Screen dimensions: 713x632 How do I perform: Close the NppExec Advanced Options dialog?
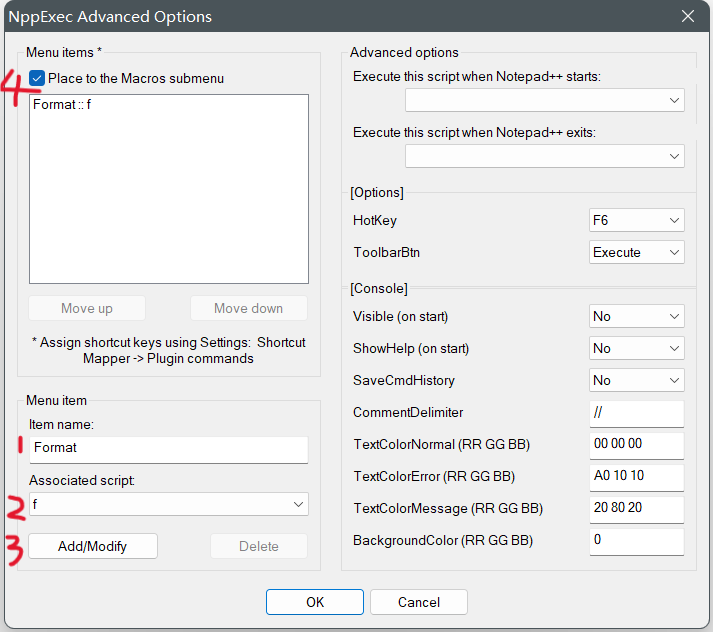pos(687,17)
